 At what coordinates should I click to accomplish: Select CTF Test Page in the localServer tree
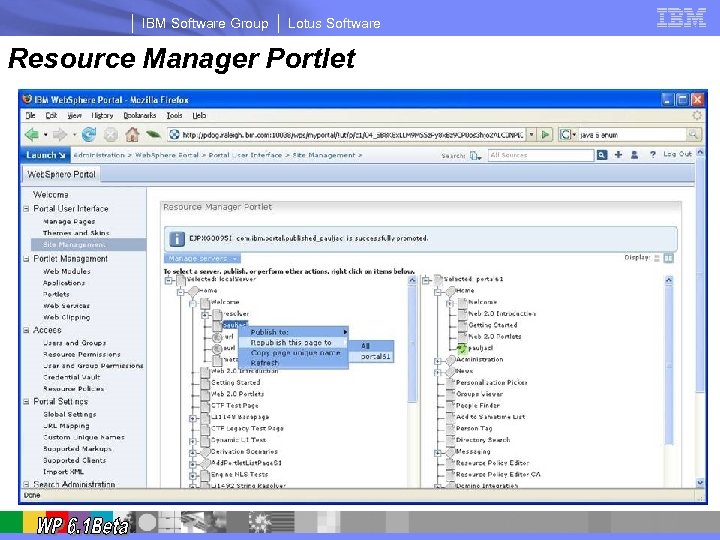[235, 405]
